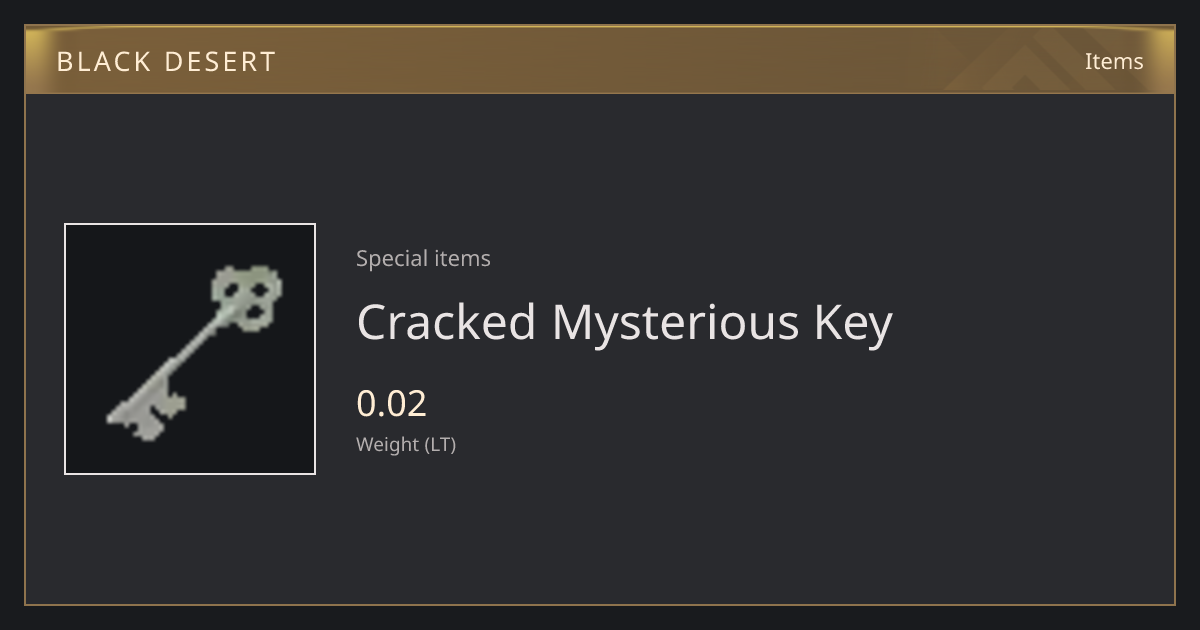Click the white-bordered item image frame
Image resolution: width=1200 pixels, height=630 pixels.
[190, 349]
